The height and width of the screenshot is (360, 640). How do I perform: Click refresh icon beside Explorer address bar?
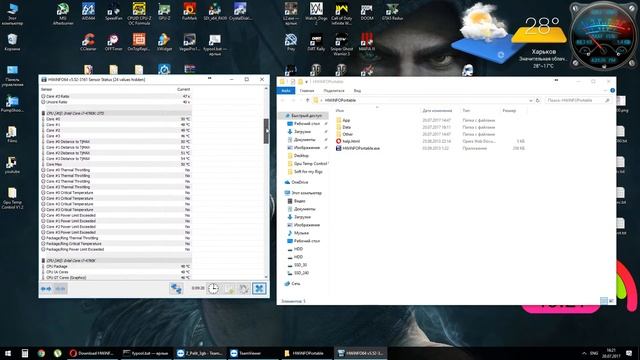[x=538, y=100]
